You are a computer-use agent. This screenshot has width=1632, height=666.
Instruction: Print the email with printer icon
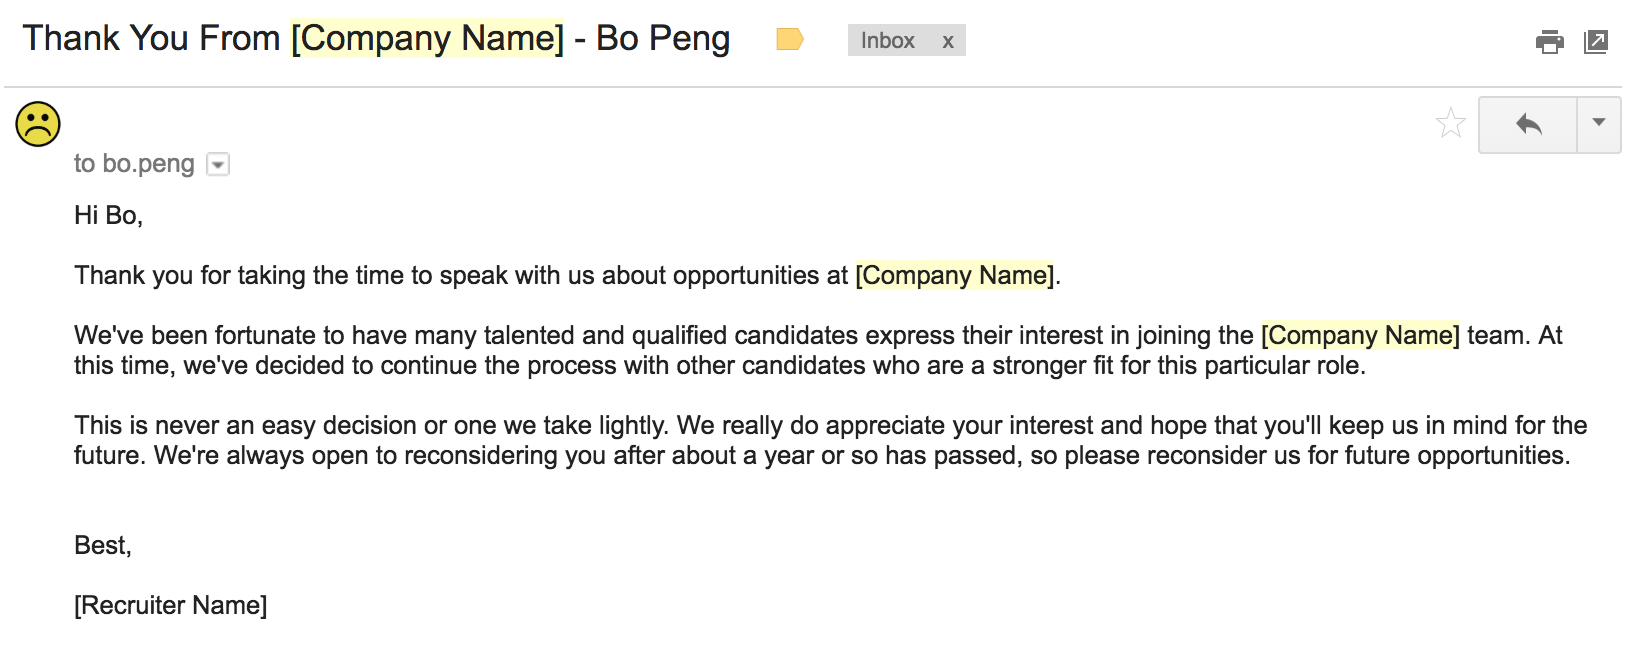click(x=1549, y=42)
